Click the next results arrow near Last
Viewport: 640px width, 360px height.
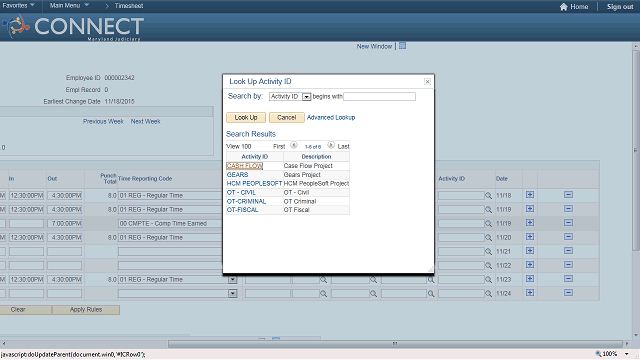click(331, 145)
